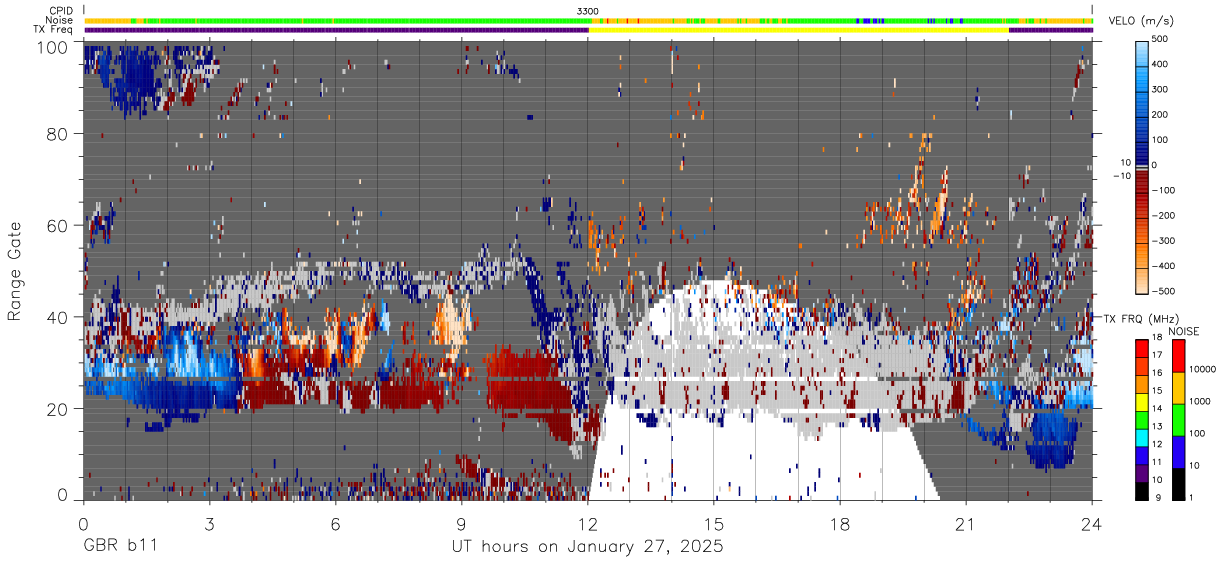
Task: Click the CPID row label
Action: 61,10
